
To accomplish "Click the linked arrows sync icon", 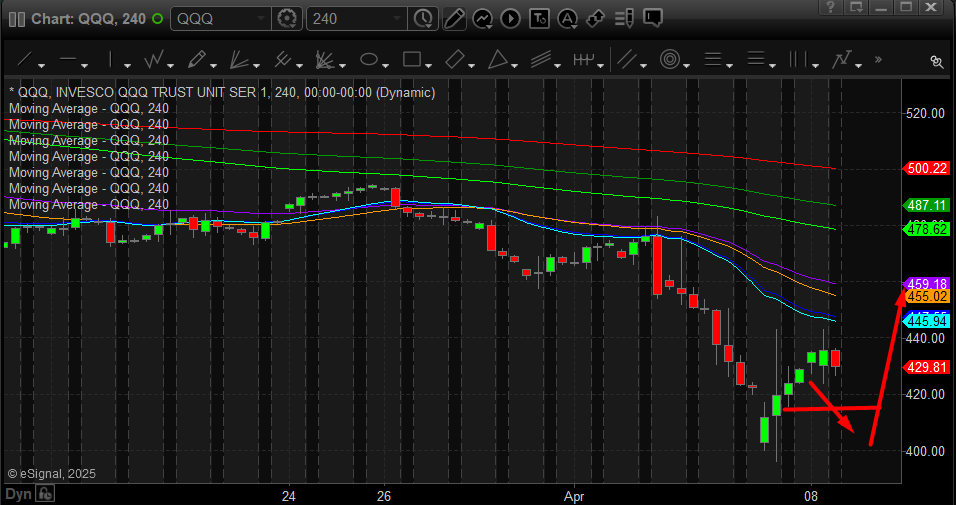I will click(596, 18).
